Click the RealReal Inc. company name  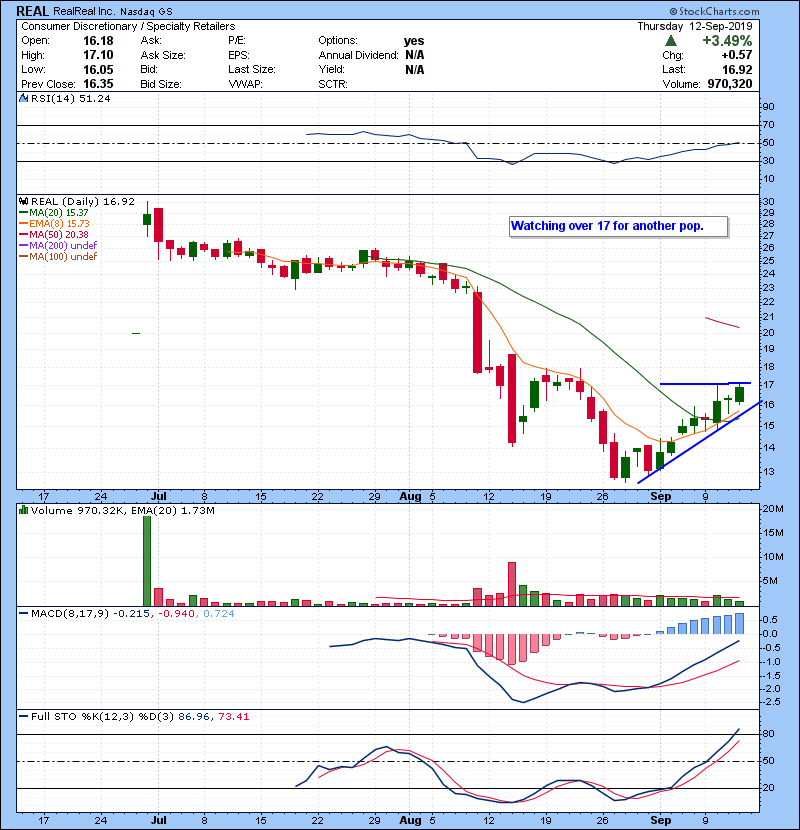83,11
